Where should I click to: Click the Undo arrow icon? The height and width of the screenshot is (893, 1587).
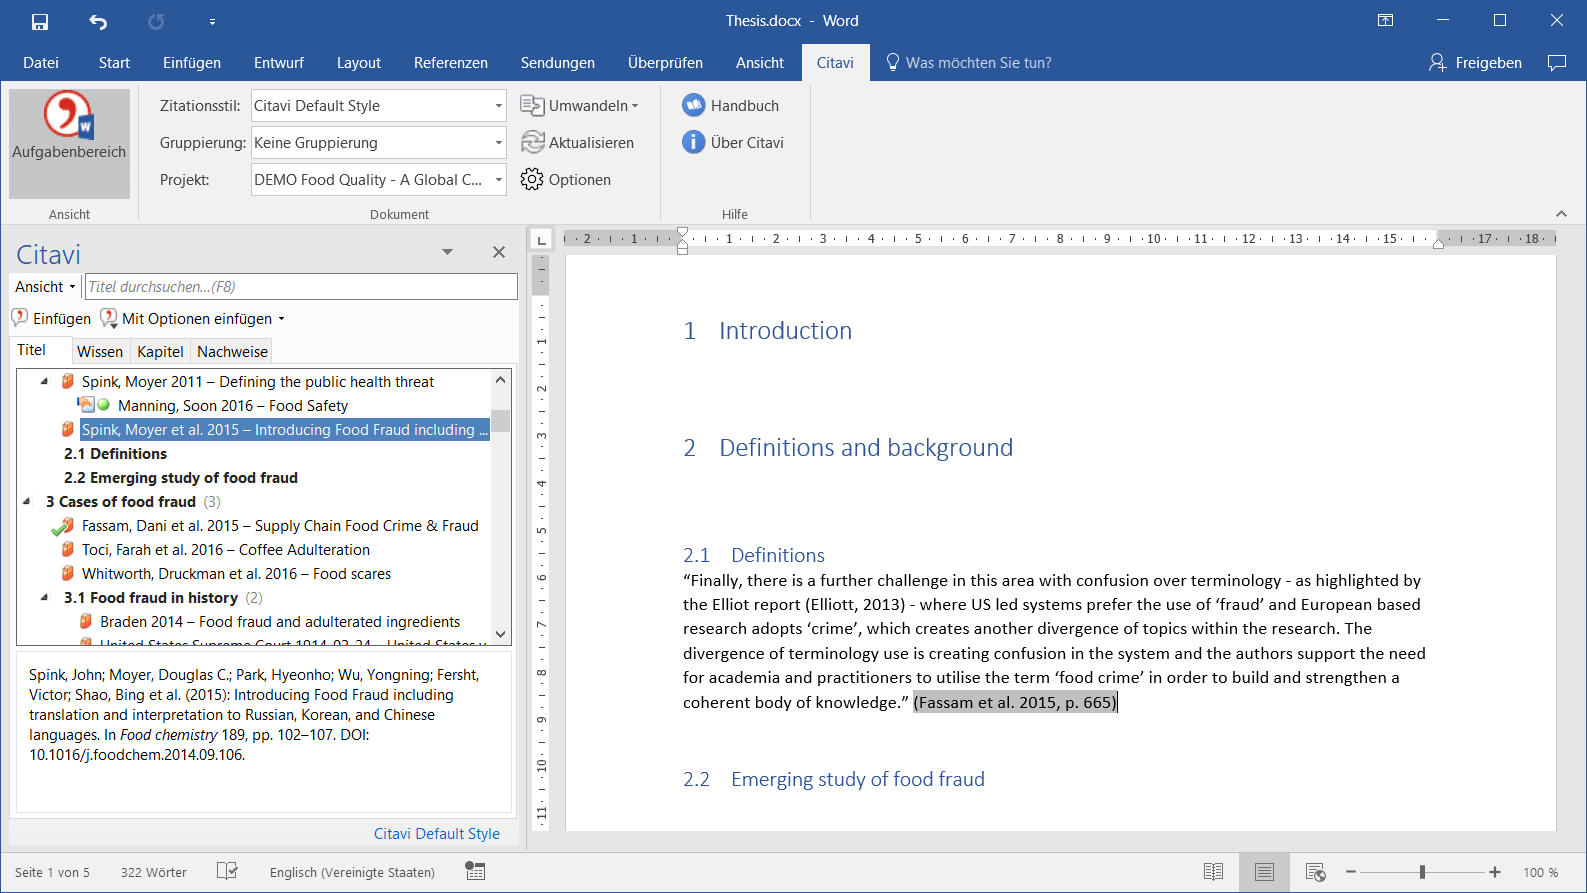(98, 21)
